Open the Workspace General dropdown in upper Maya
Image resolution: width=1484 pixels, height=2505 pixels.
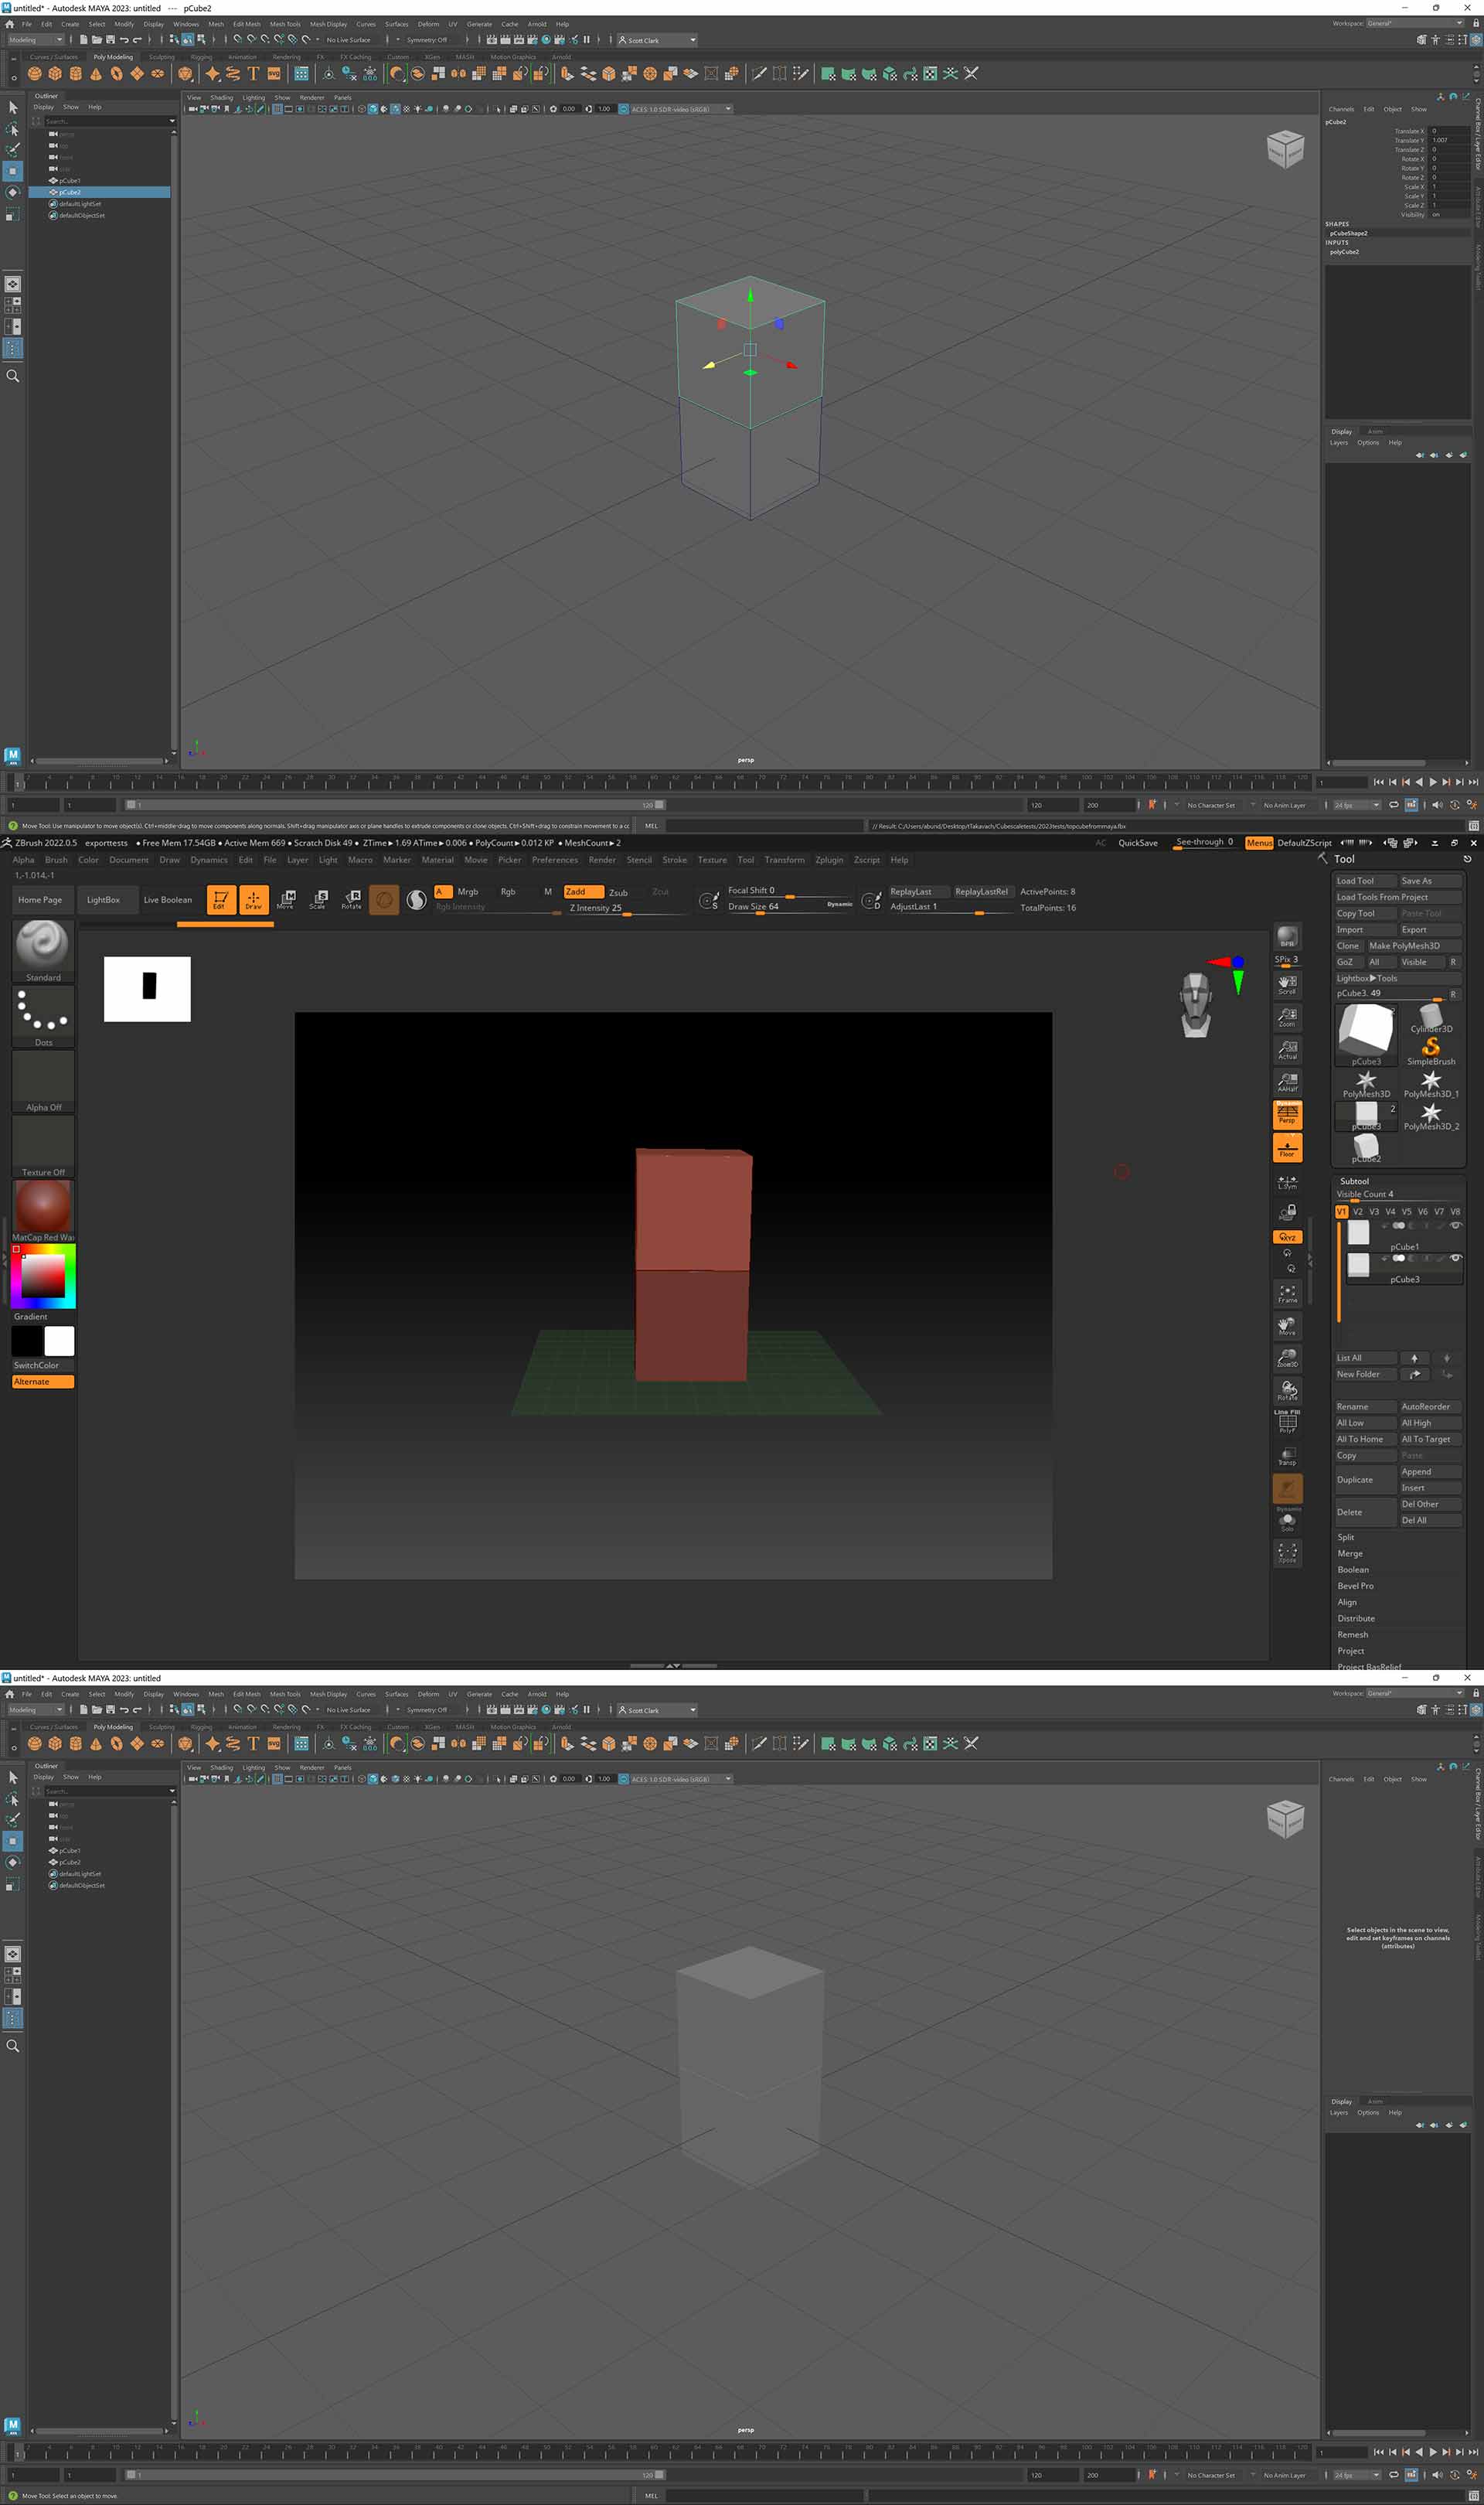point(1415,23)
